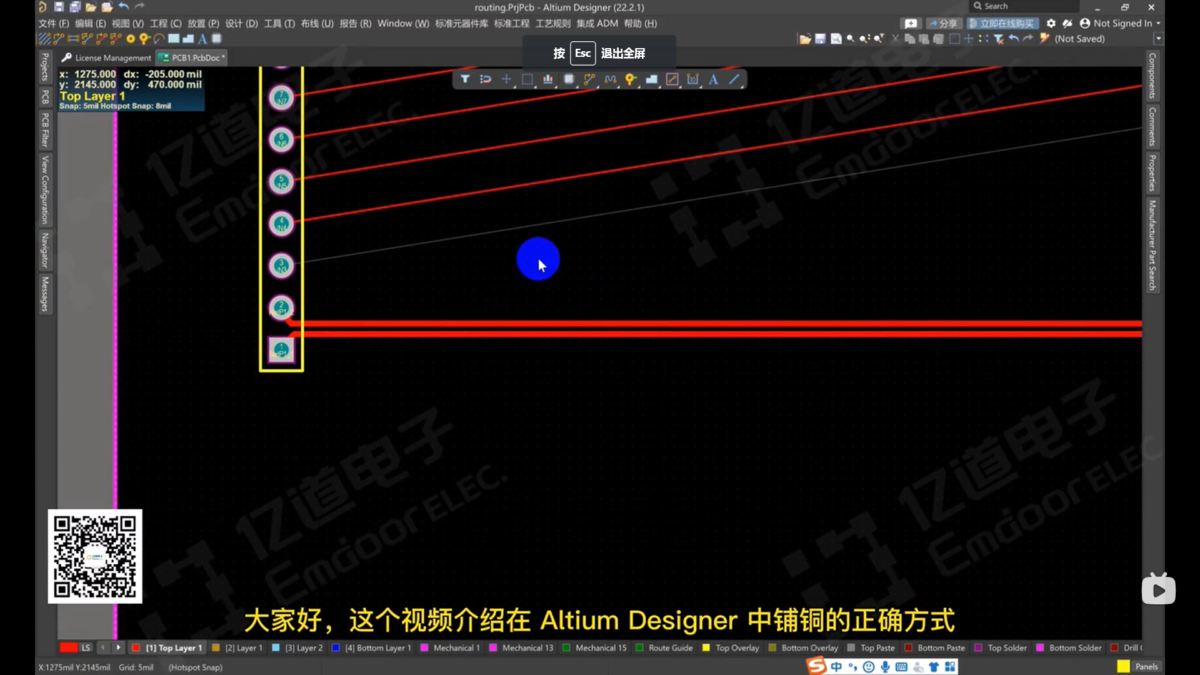1200x675 pixels.
Task: Click the Place Component chip icon in the Active Bar
Action: coord(569,79)
